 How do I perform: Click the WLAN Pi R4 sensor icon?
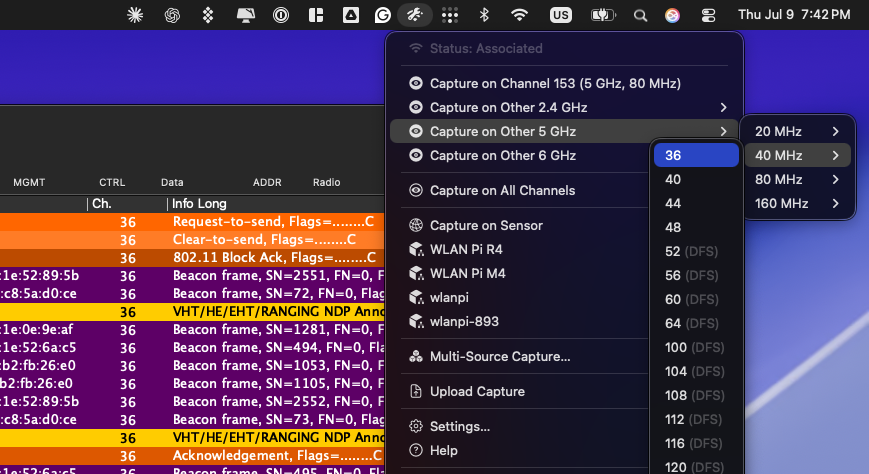(416, 249)
